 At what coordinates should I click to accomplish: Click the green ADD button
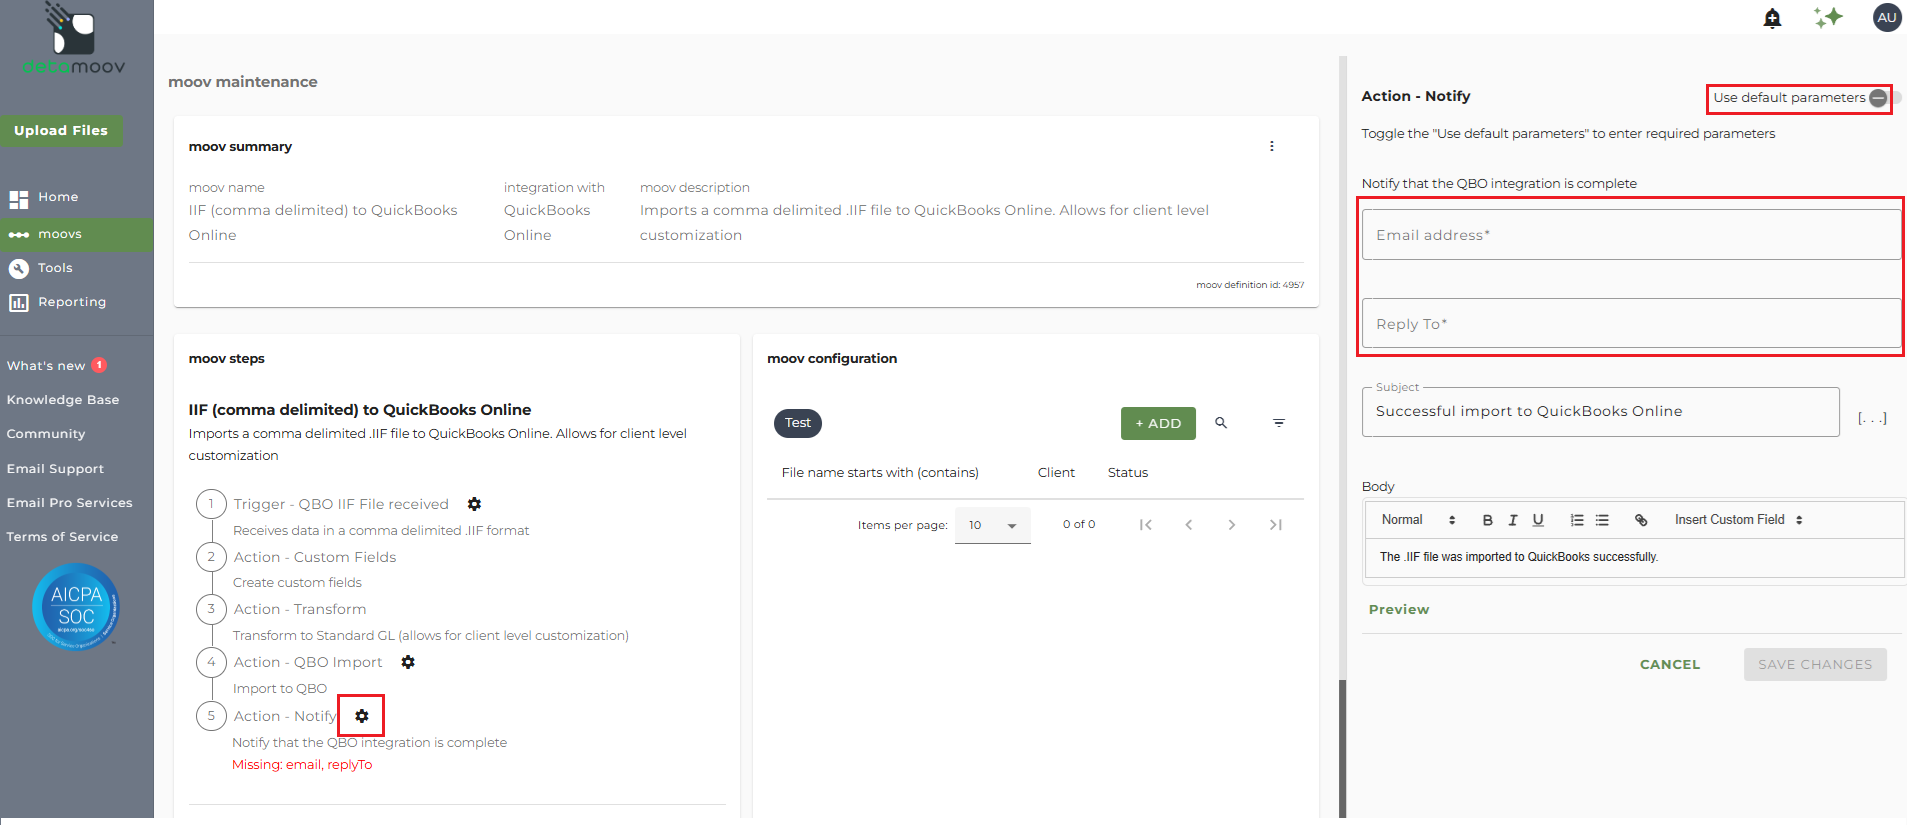coord(1158,424)
